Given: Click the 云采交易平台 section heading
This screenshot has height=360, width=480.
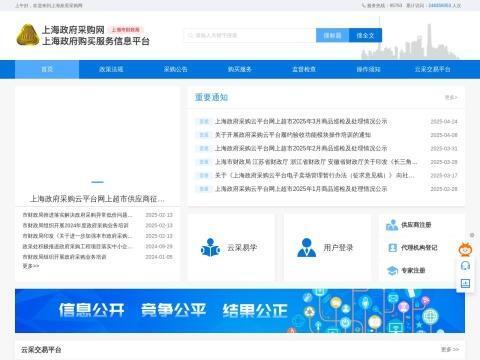Looking at the screenshot, I should [x=41, y=350].
